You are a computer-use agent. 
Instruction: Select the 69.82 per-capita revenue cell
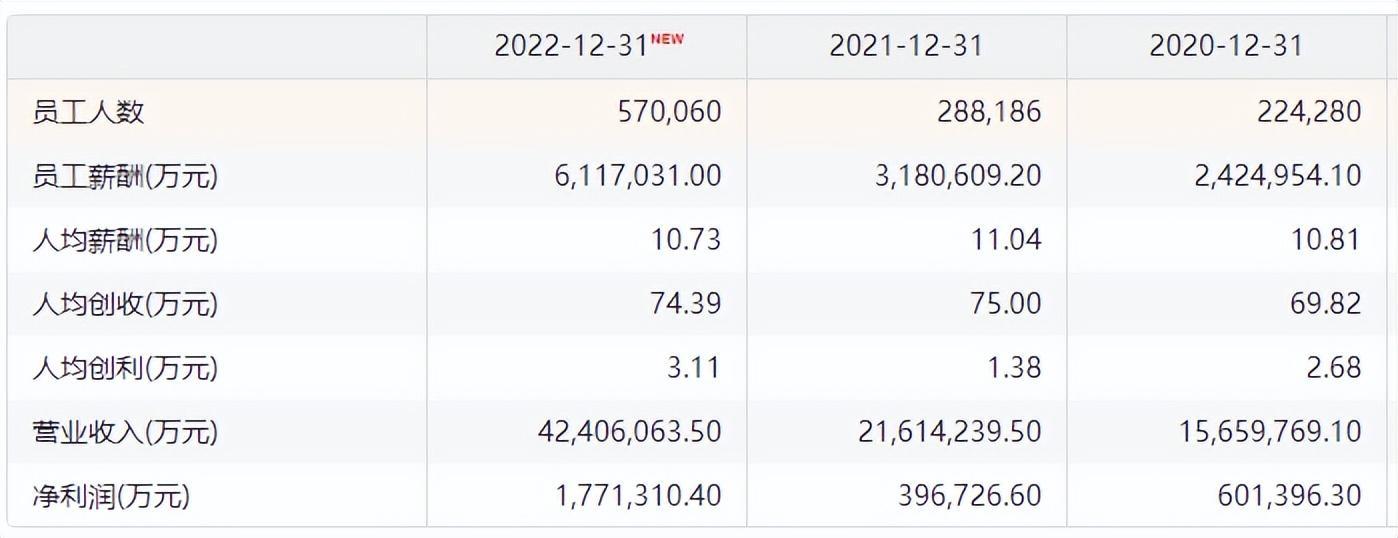pyautogui.click(x=1325, y=304)
